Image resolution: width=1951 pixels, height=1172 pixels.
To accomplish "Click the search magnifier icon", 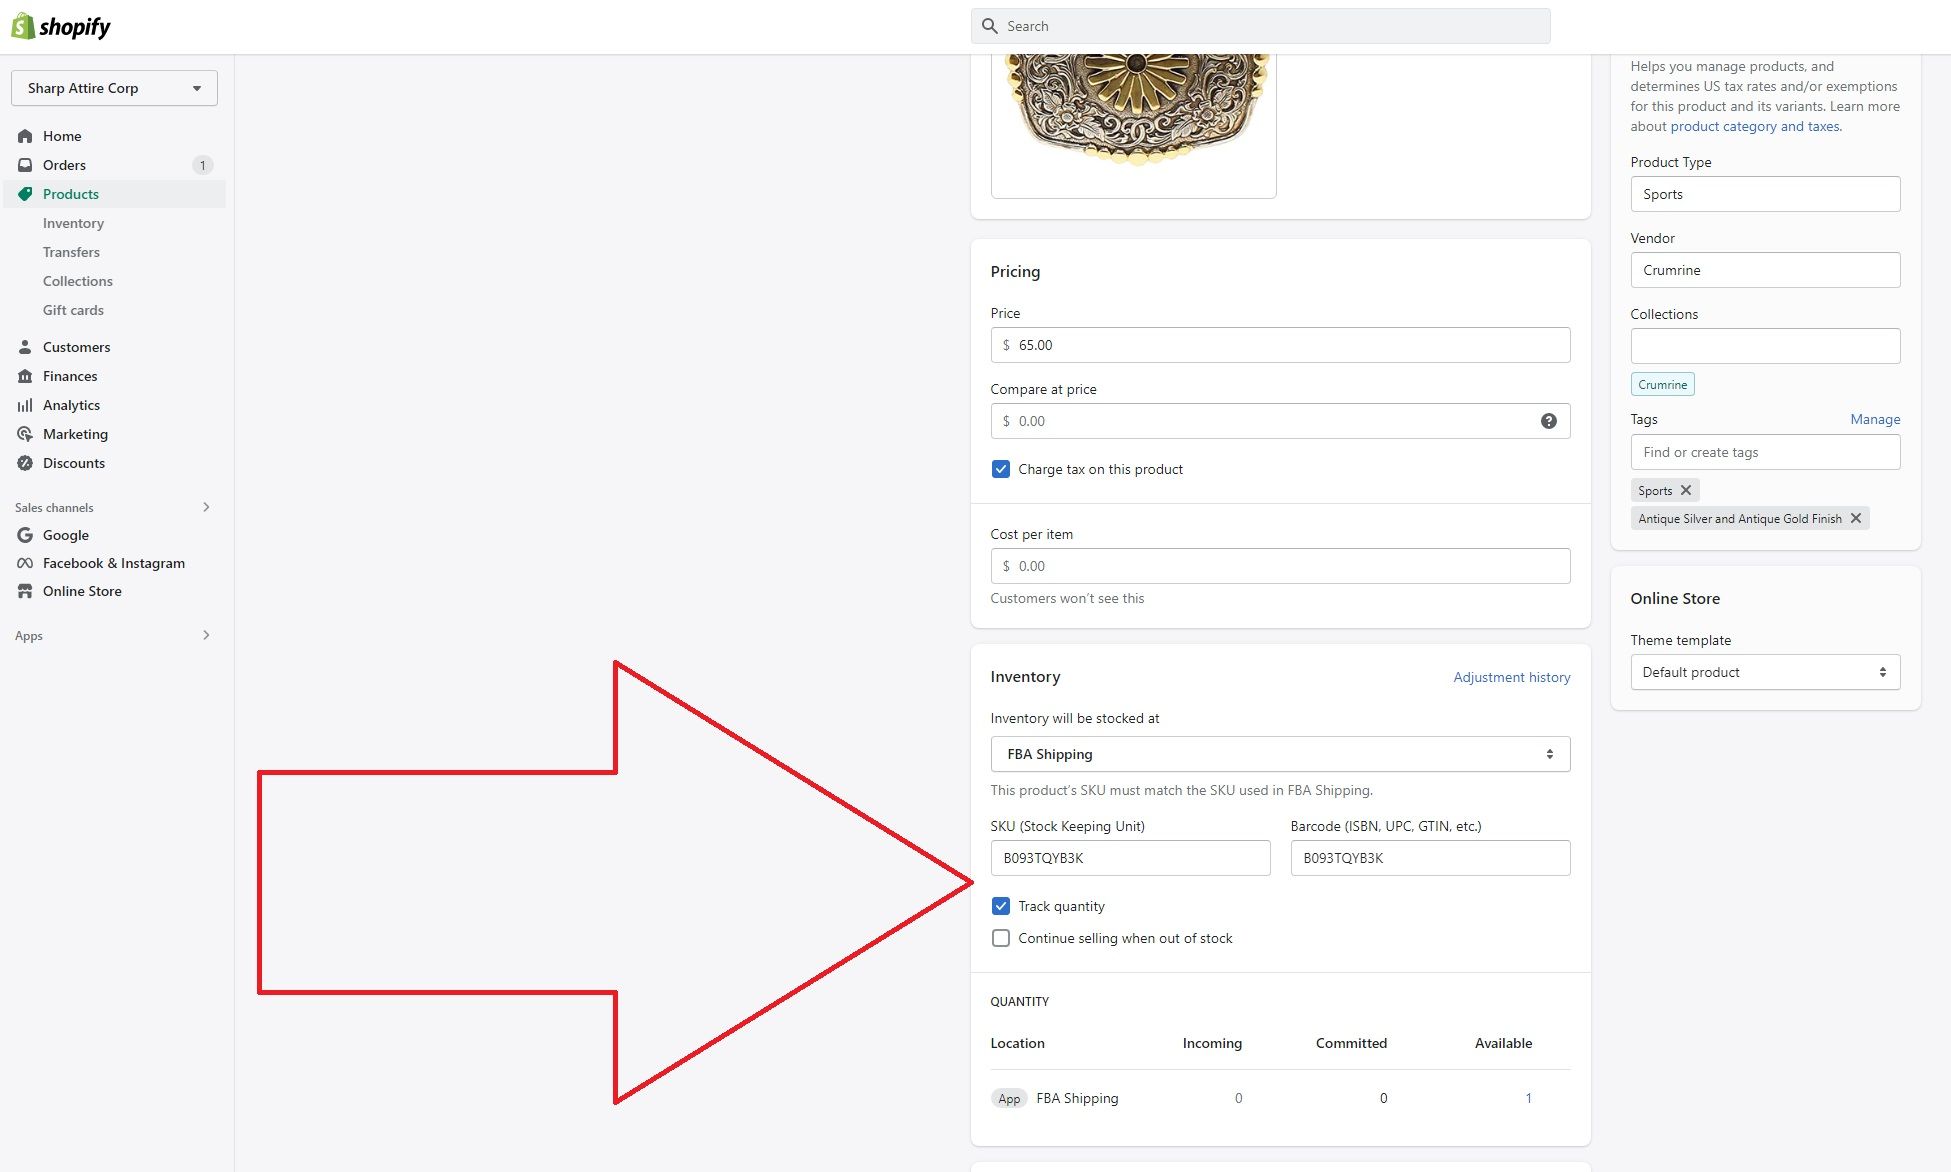I will point(990,26).
